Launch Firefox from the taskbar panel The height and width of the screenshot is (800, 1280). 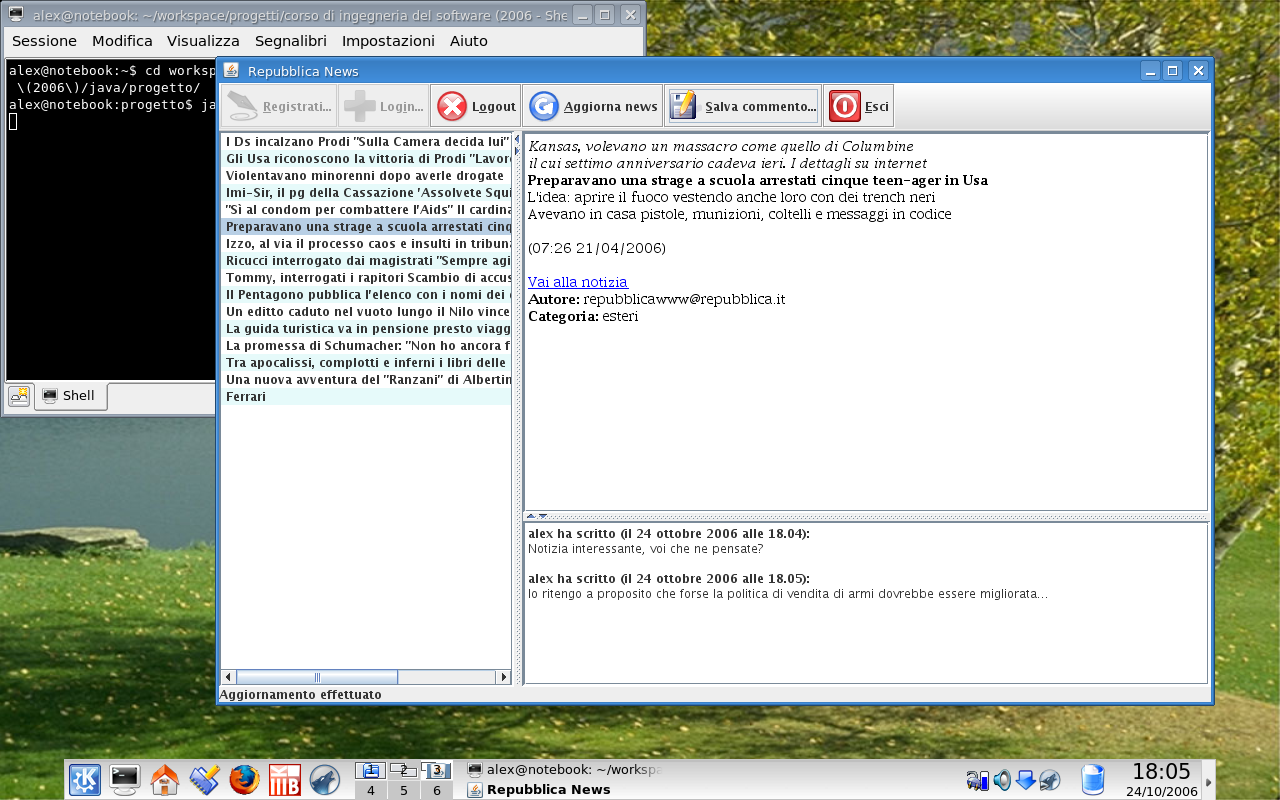coord(244,779)
